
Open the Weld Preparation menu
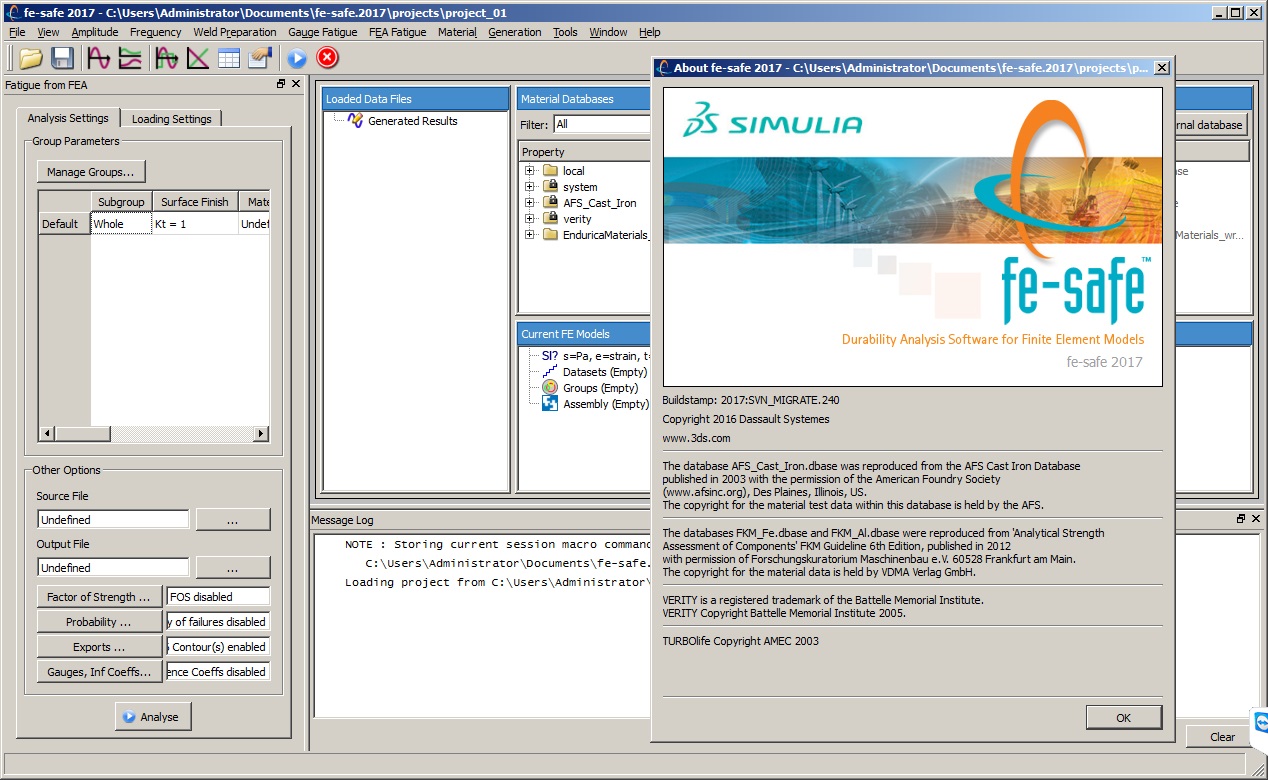click(x=235, y=32)
